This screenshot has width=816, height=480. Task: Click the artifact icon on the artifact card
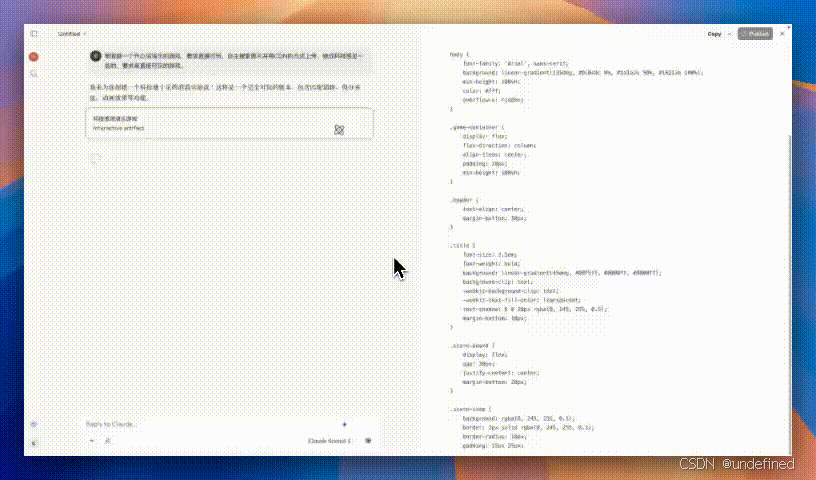pos(339,130)
